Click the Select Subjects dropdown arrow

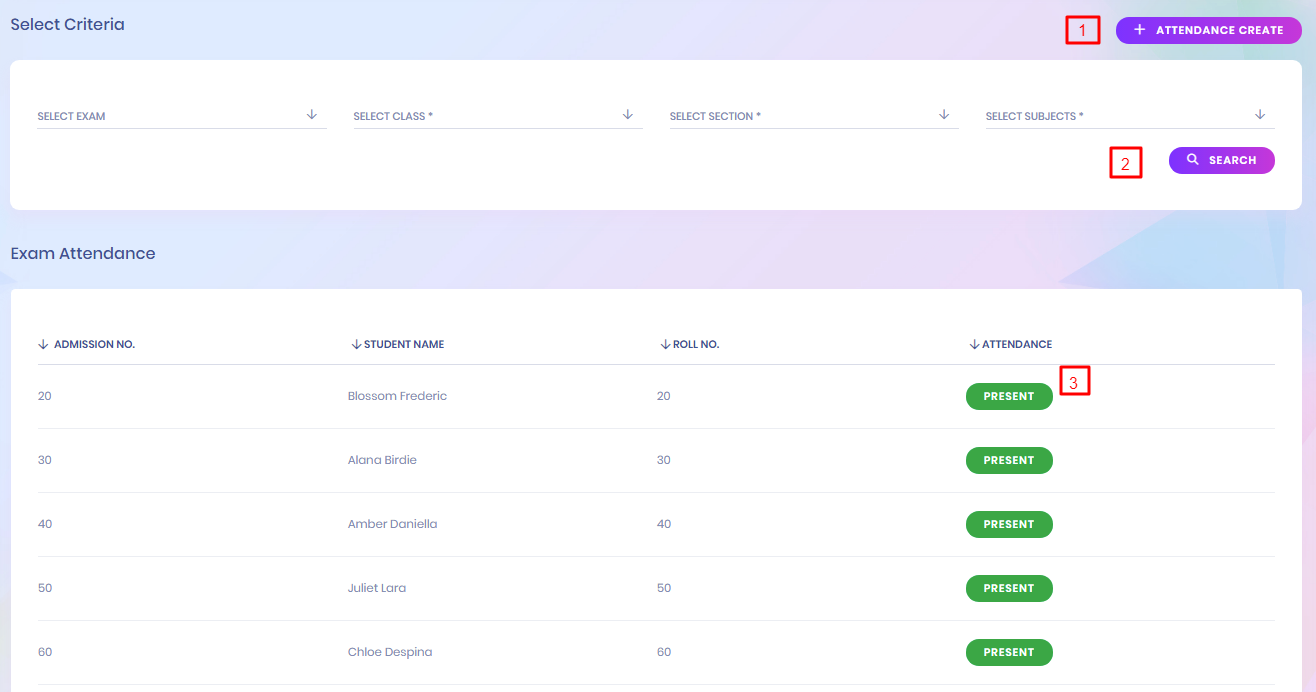coord(1260,115)
